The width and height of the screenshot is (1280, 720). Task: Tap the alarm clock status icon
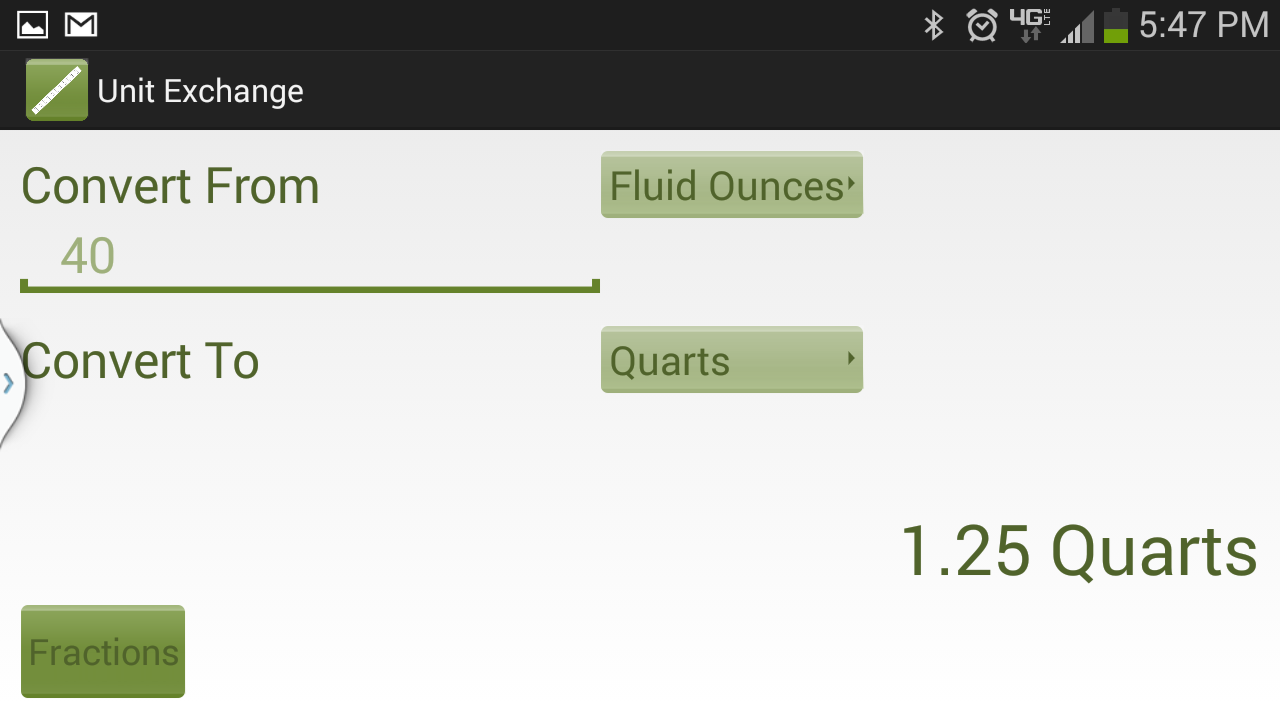(982, 25)
